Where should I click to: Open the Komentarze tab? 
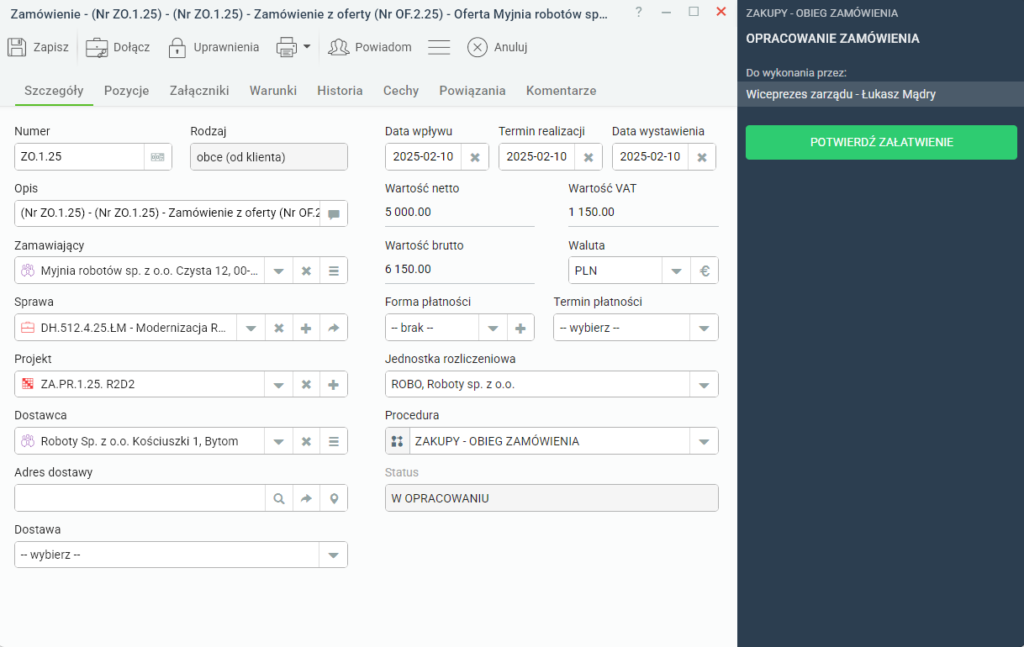pyautogui.click(x=561, y=91)
